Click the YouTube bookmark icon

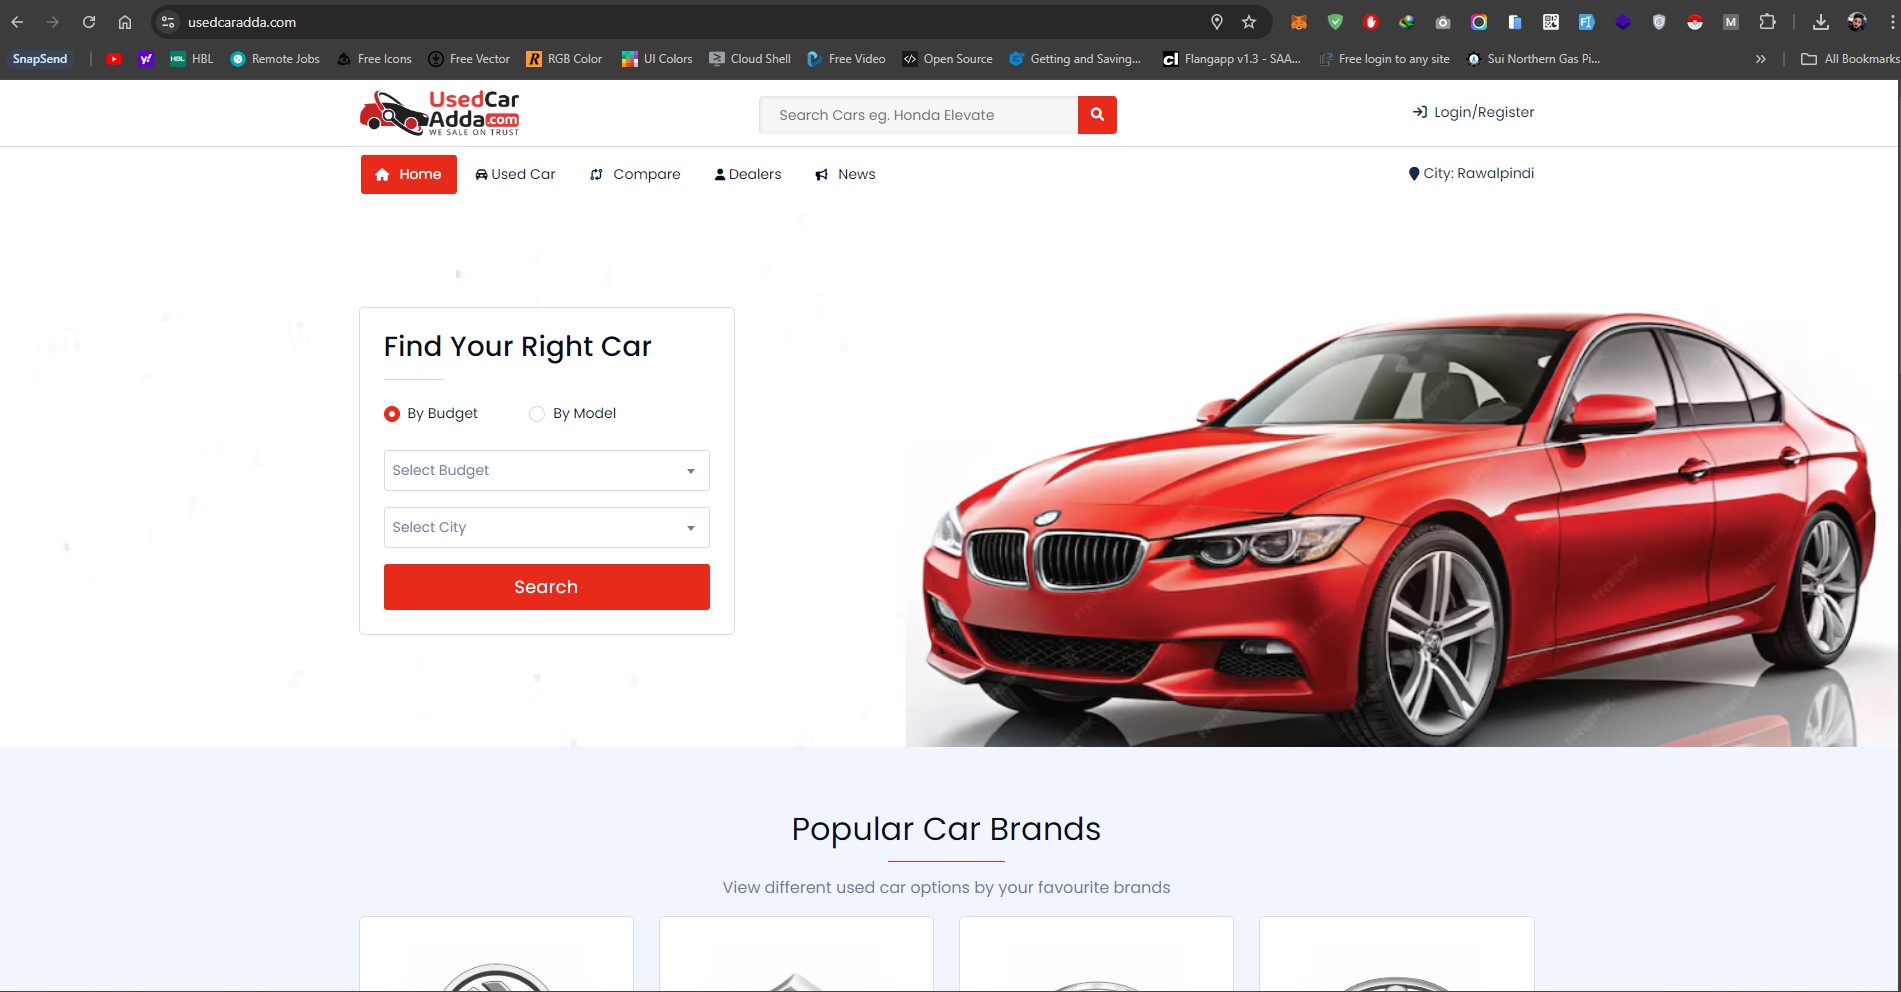click(114, 59)
